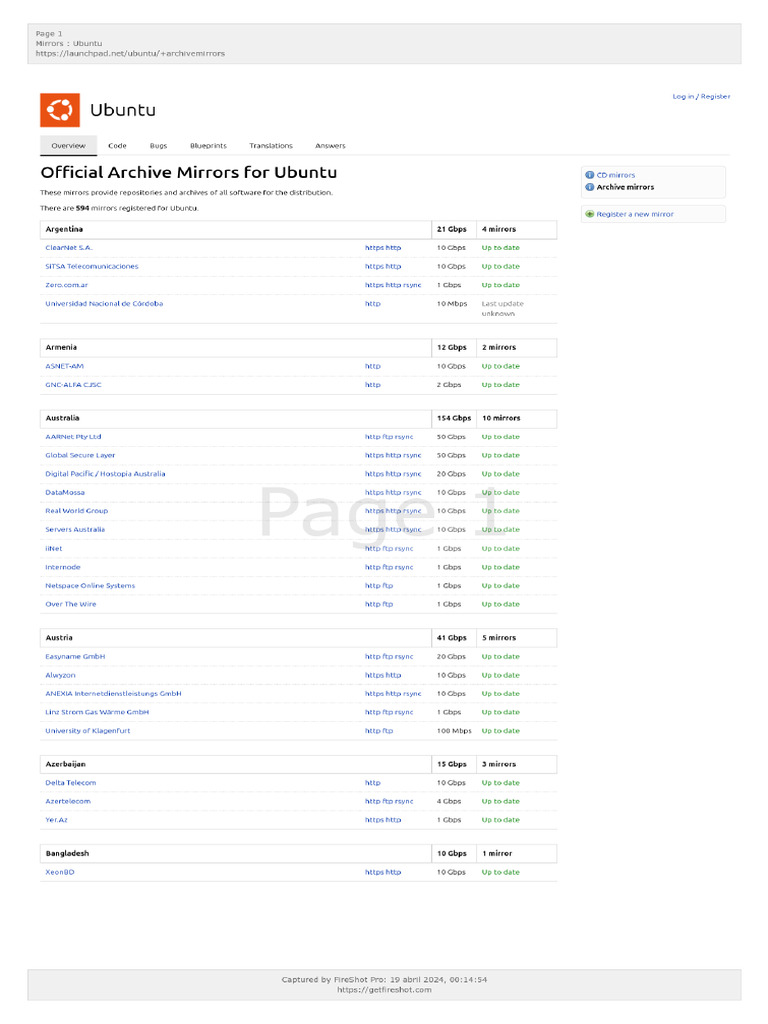Viewport: 768px width, 1024px height.
Task: Open the Easyname GmbH mirror
Action: click(x=75, y=656)
